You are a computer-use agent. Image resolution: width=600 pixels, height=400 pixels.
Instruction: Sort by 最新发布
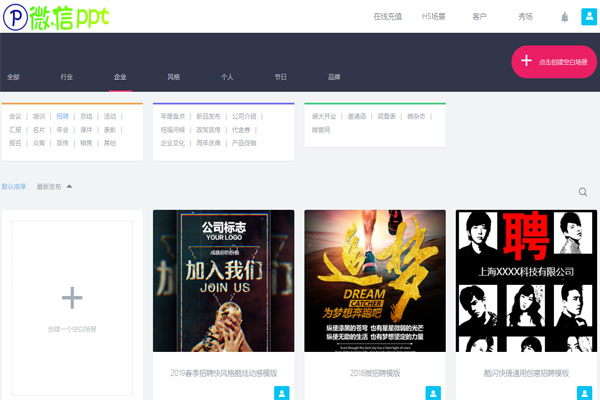[x=49, y=187]
